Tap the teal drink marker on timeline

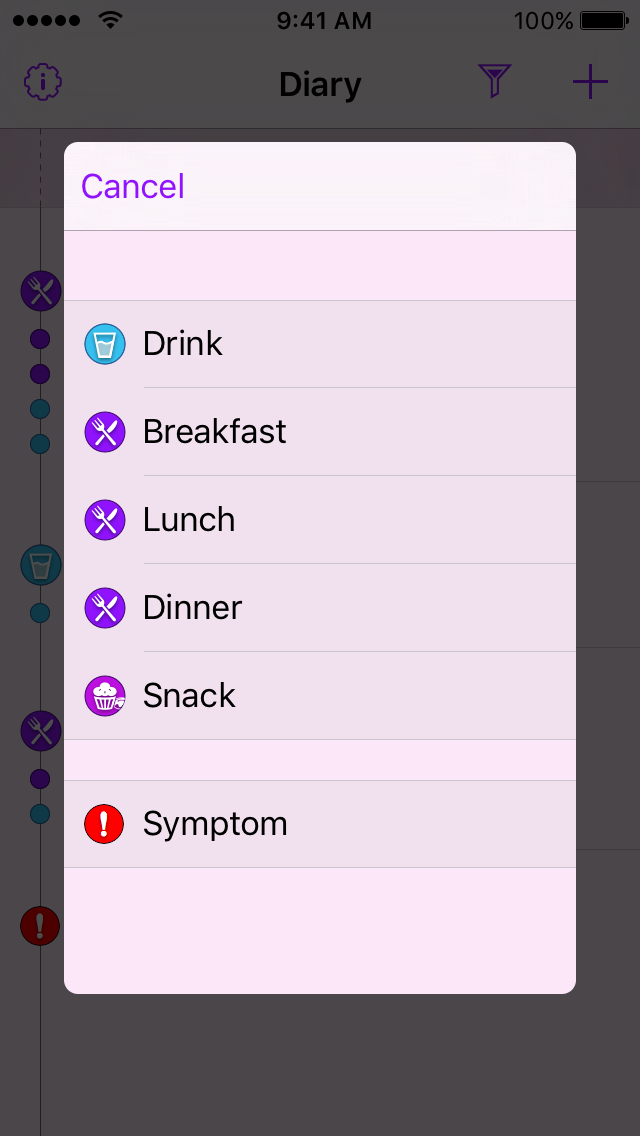41,565
